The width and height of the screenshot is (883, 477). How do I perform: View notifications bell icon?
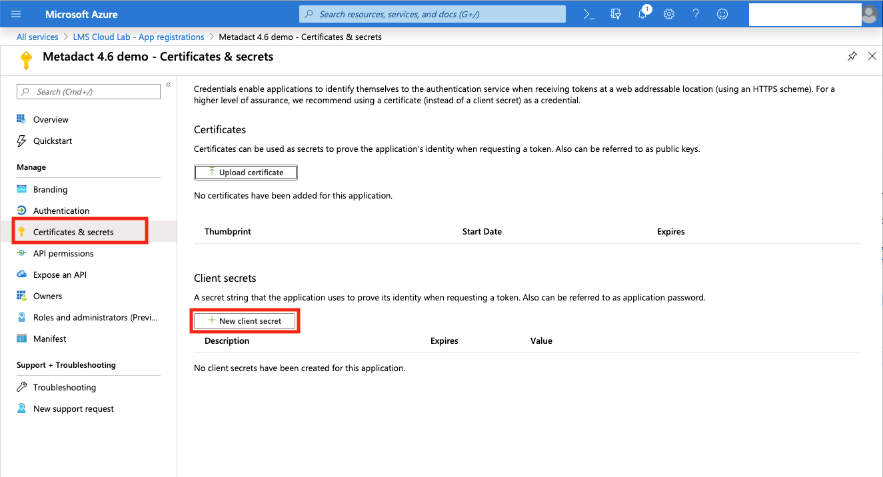tap(643, 14)
